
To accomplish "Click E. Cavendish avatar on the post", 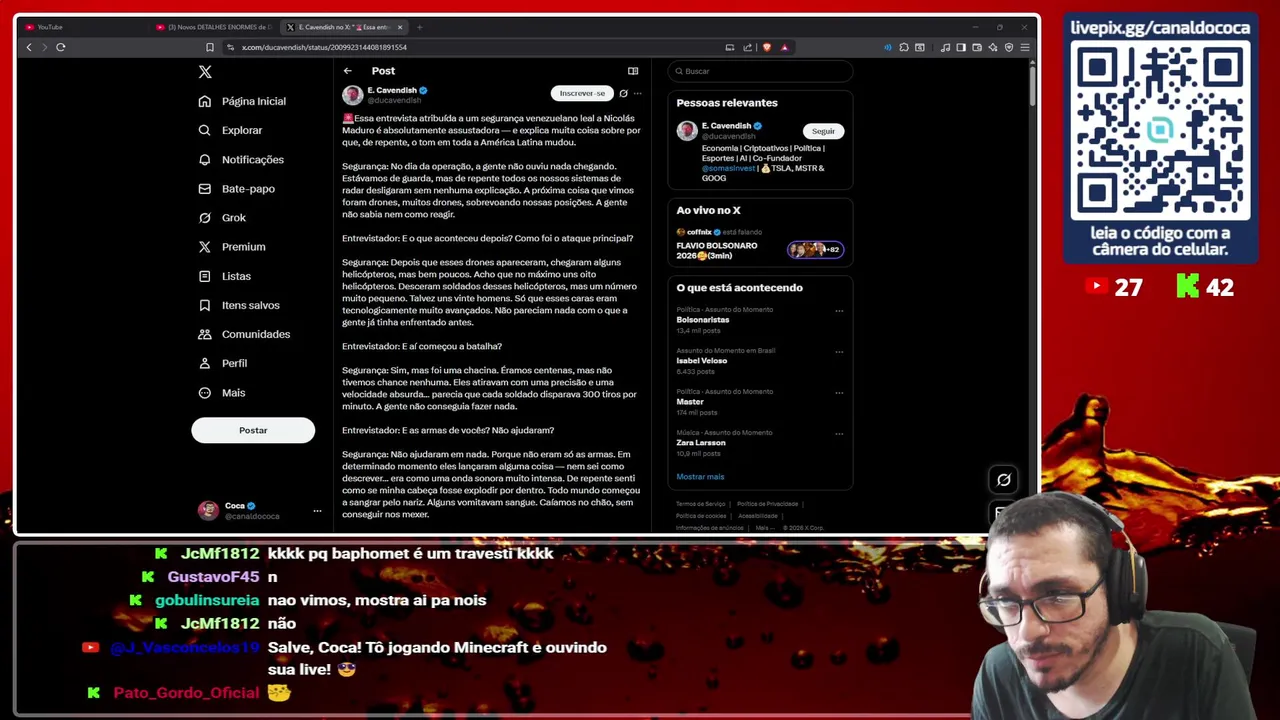I will [352, 95].
